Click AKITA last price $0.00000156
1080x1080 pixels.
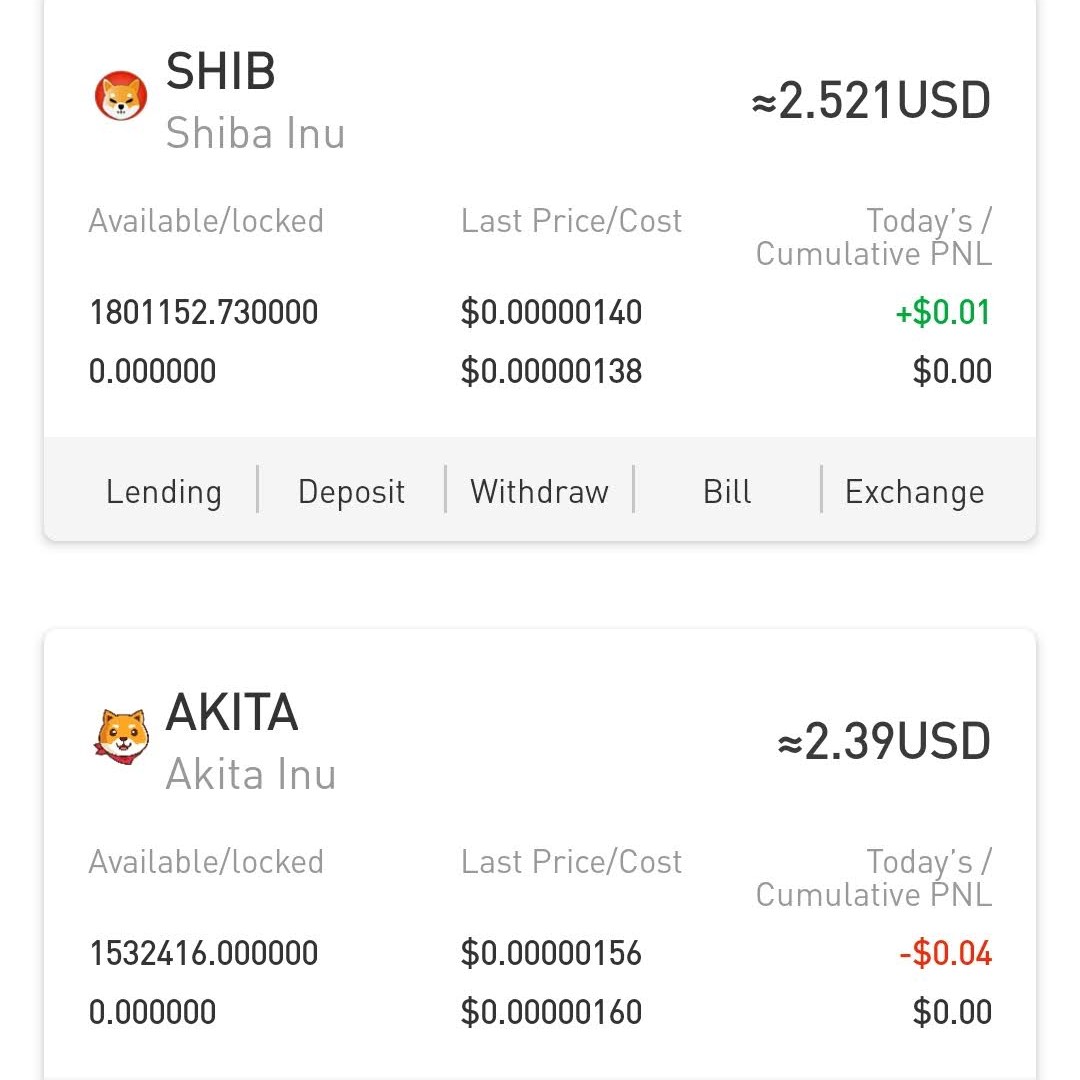coord(551,953)
